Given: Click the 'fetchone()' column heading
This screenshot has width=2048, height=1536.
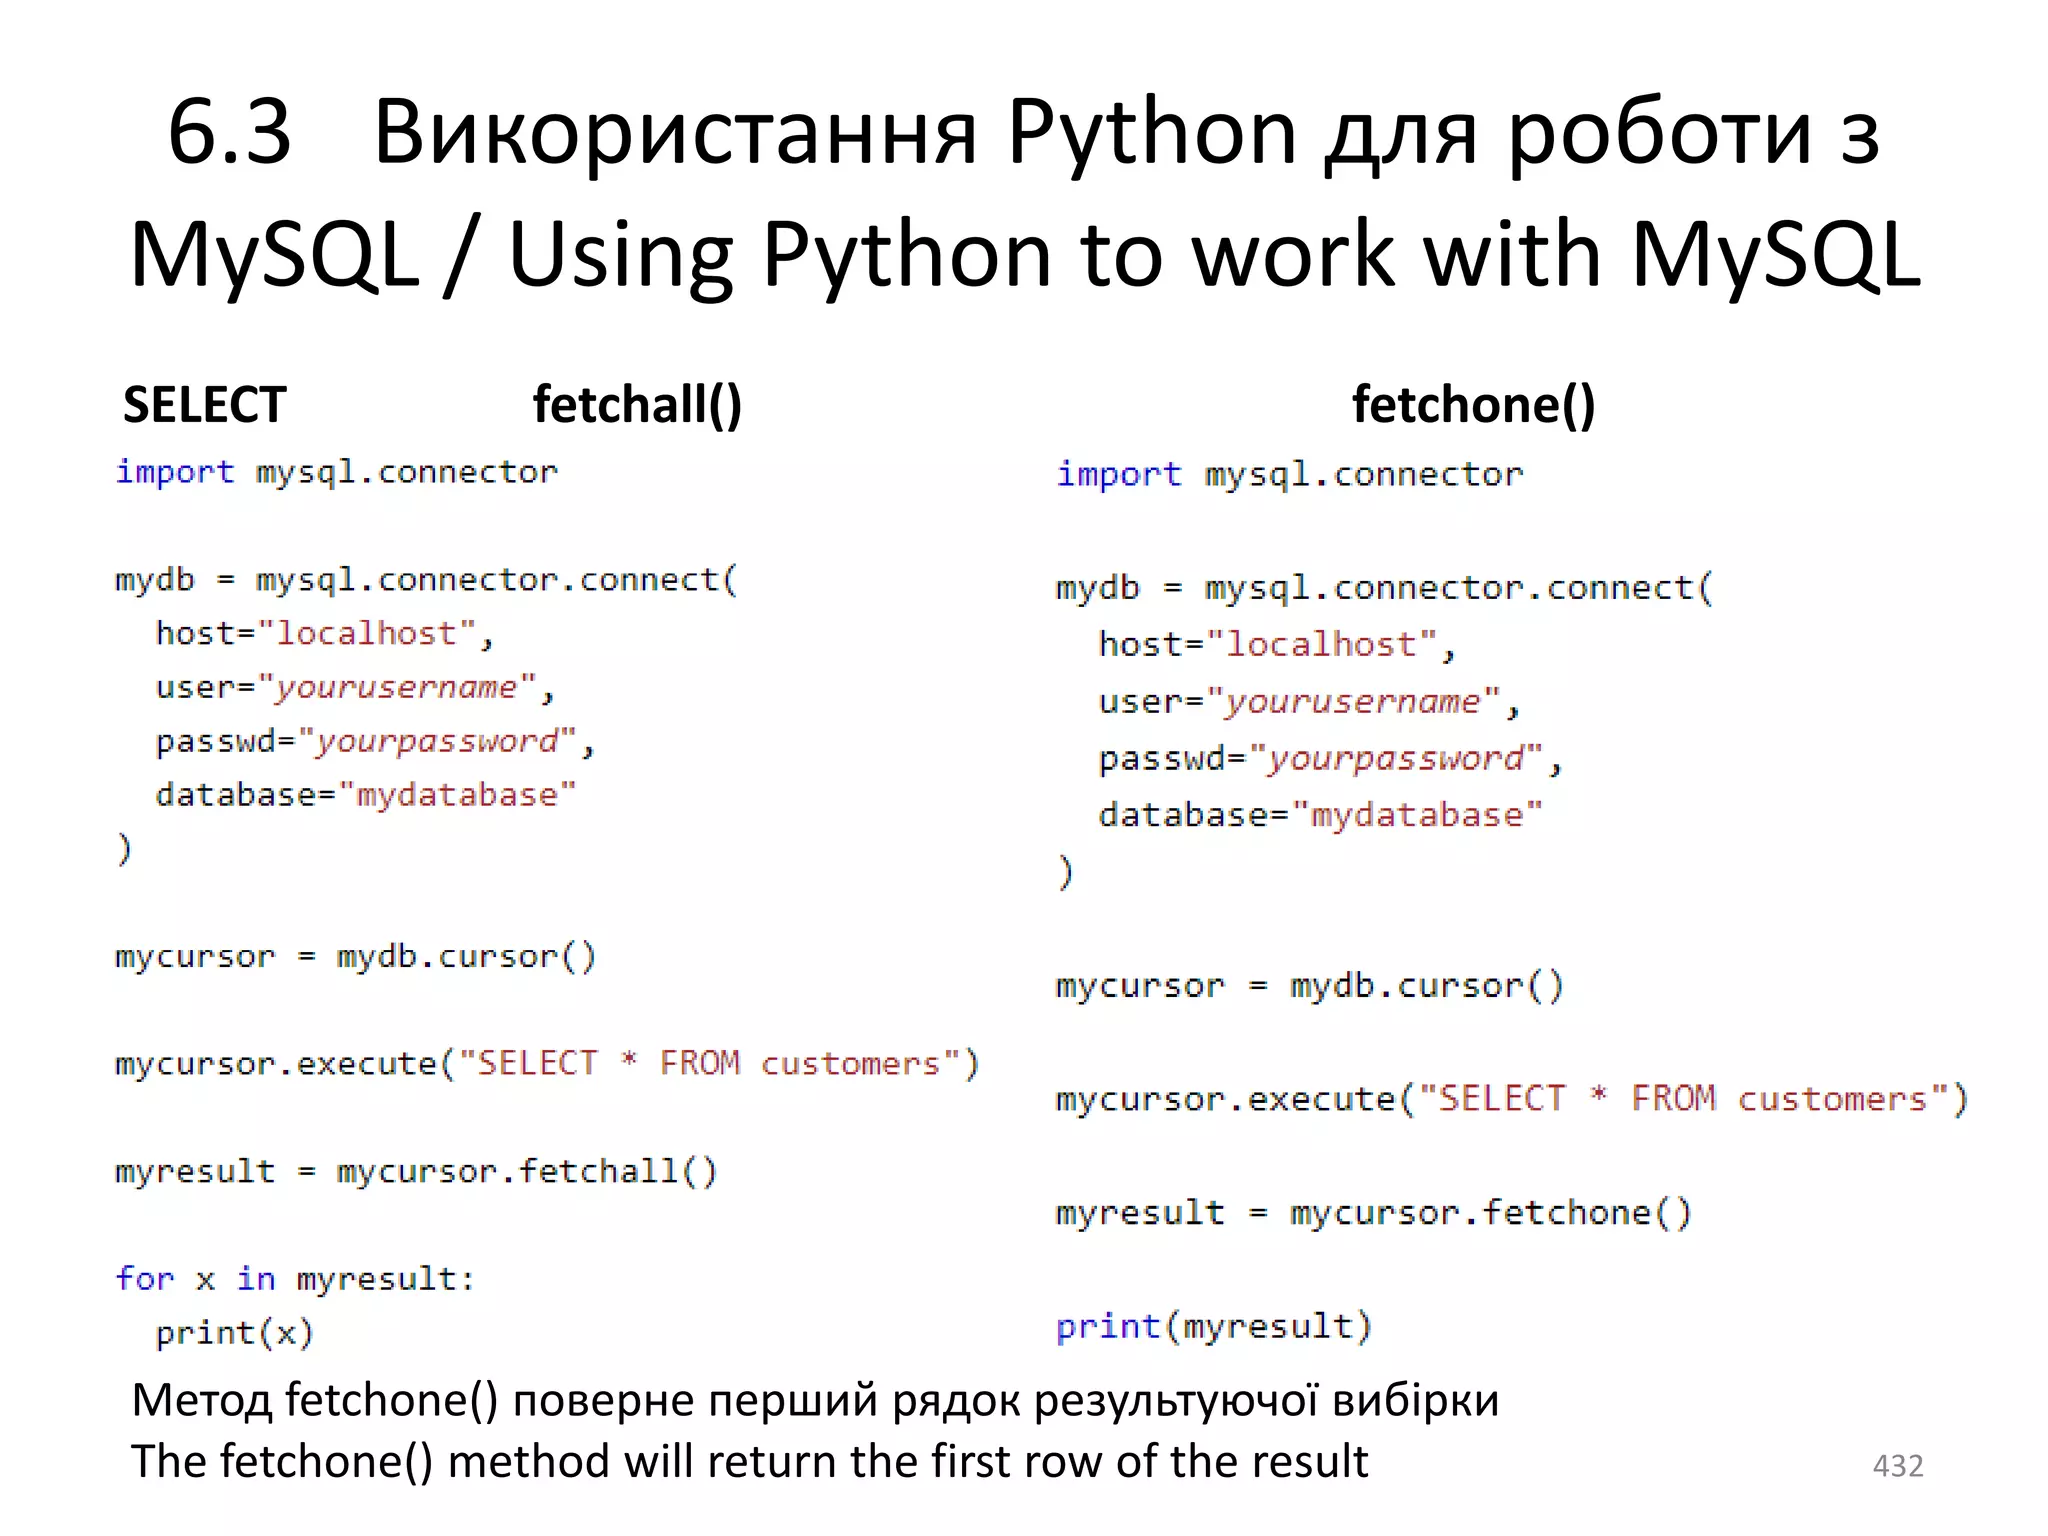Looking at the screenshot, I should click(x=1474, y=405).
